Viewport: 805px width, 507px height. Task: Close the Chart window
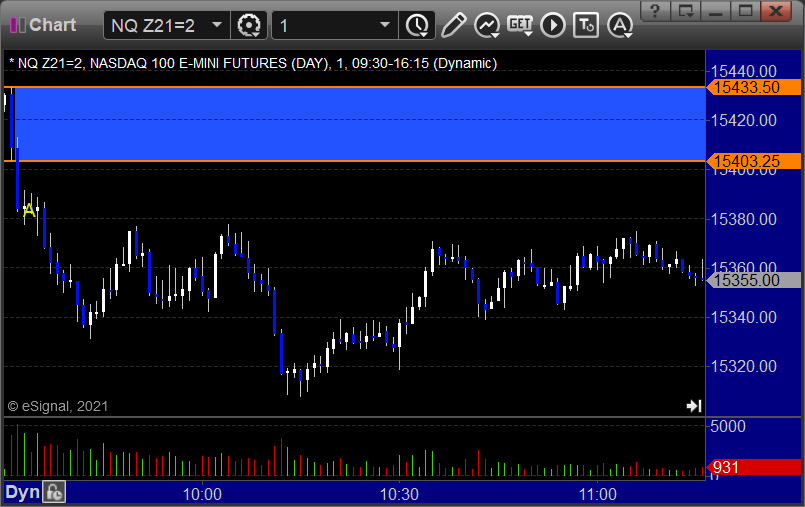click(x=776, y=11)
